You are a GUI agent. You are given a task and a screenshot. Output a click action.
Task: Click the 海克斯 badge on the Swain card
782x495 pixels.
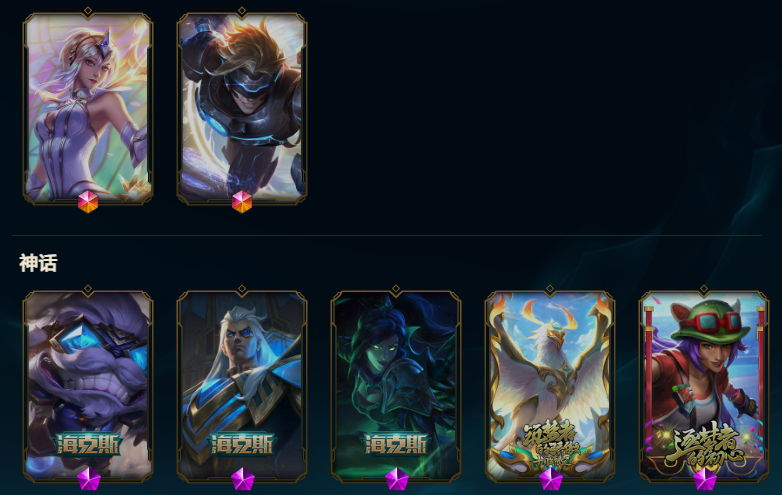click(x=242, y=444)
